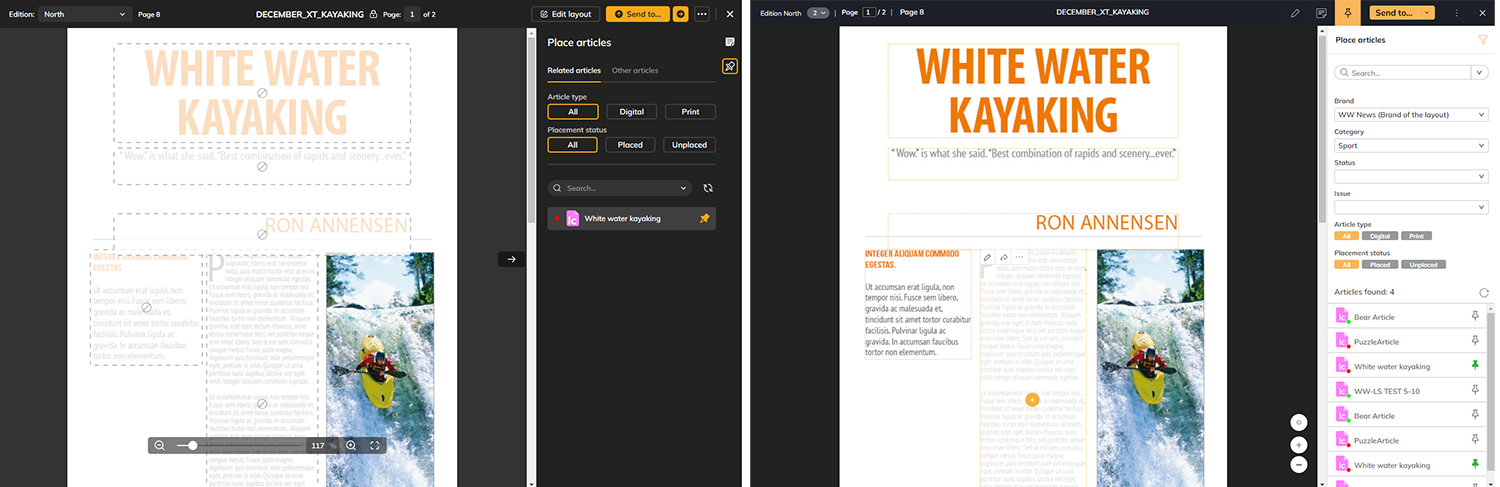Viewport: 1500px width, 487px height.
Task: Select Unplaced placement status in dark window
Action: [689, 145]
